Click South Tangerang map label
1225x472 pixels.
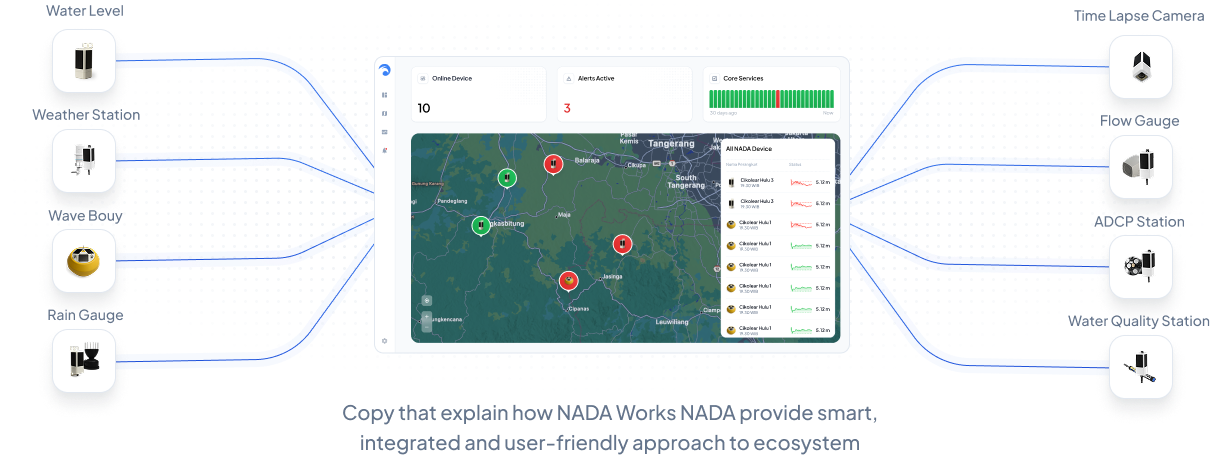point(686,181)
